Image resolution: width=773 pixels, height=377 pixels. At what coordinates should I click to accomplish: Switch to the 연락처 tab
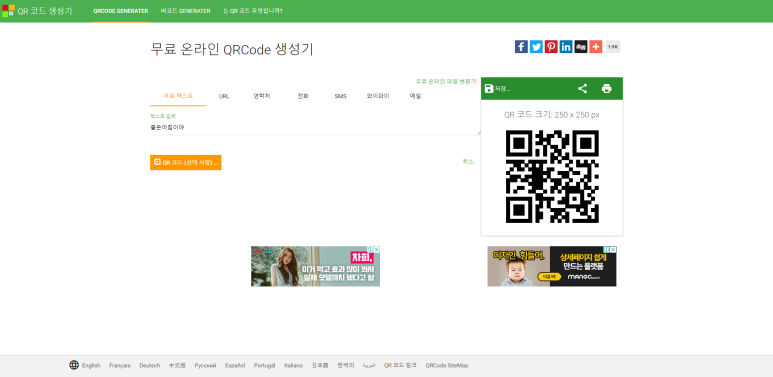click(262, 96)
